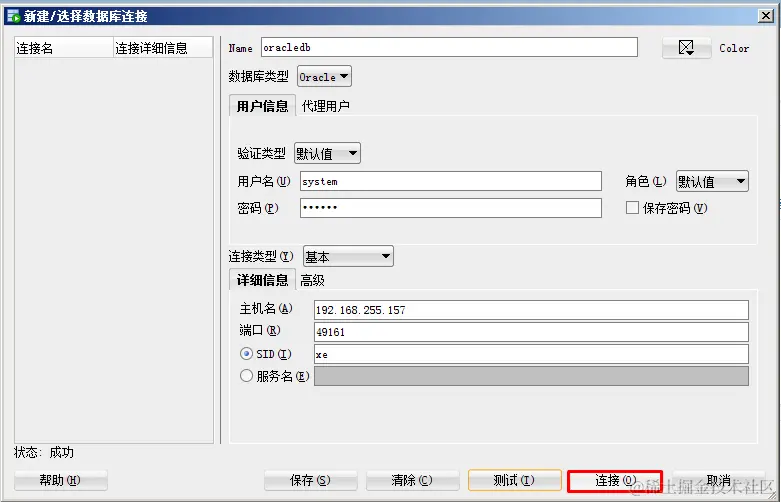781x502 pixels.
Task: Click the dialog title bar database icon
Action: click(x=13, y=16)
